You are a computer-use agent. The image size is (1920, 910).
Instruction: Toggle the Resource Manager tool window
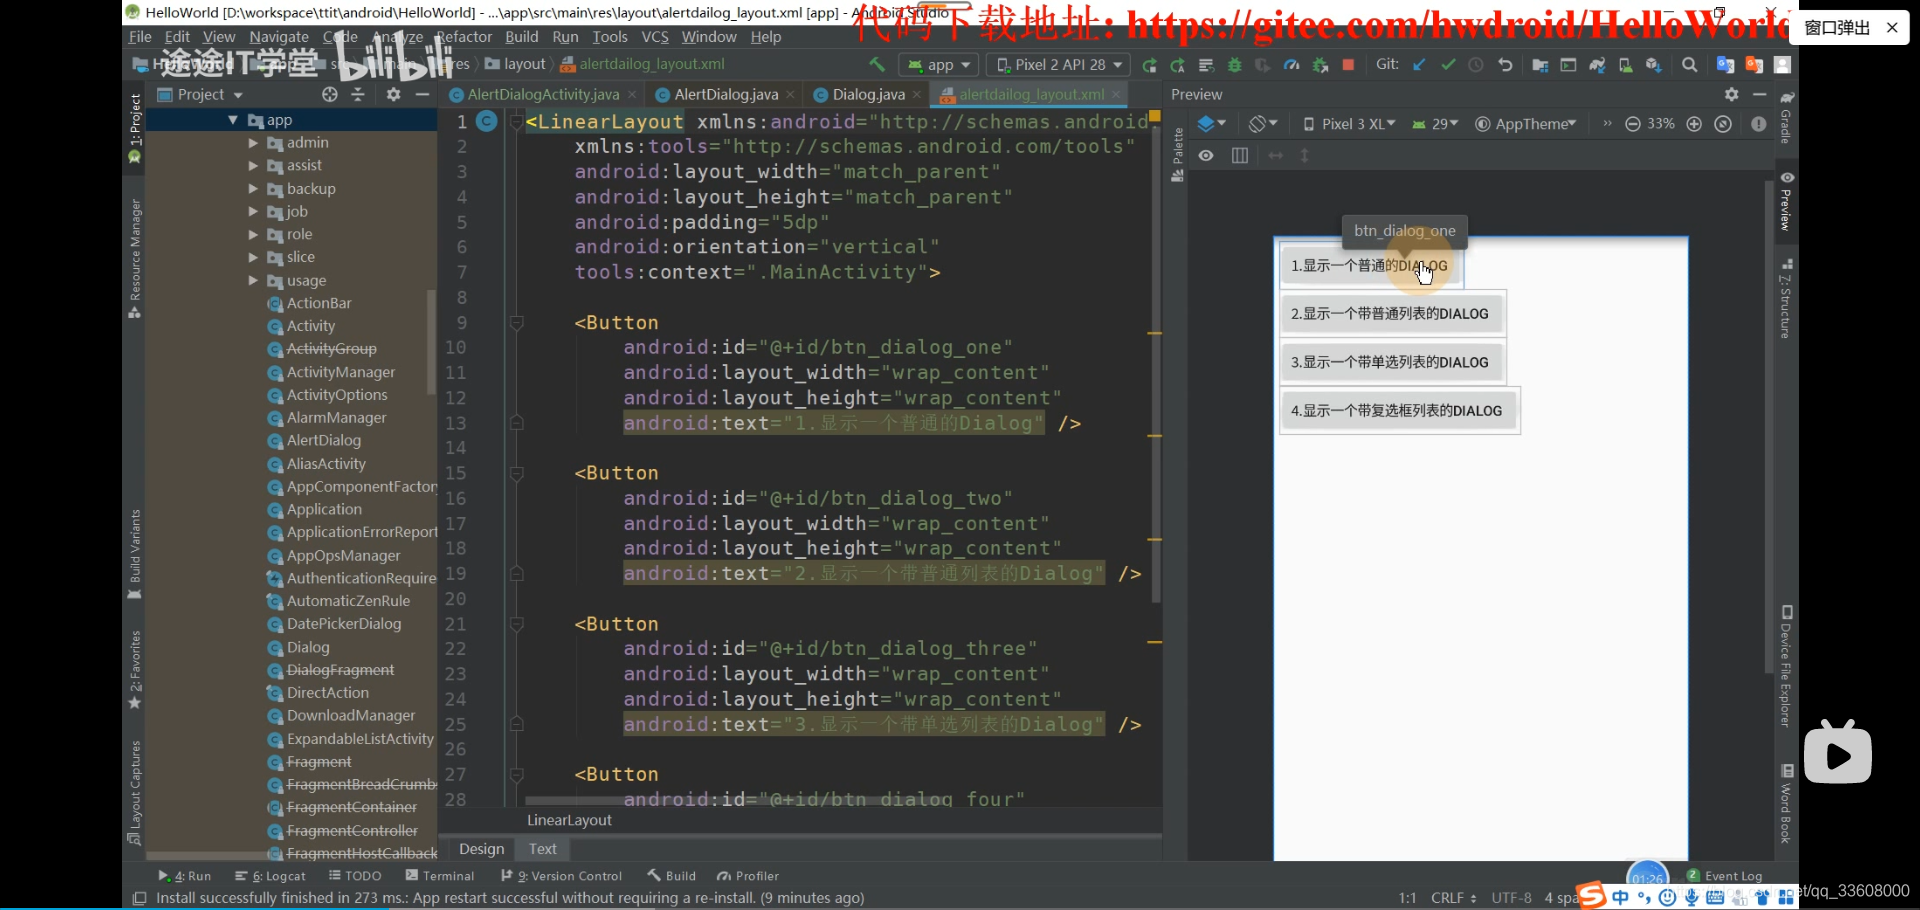point(135,259)
